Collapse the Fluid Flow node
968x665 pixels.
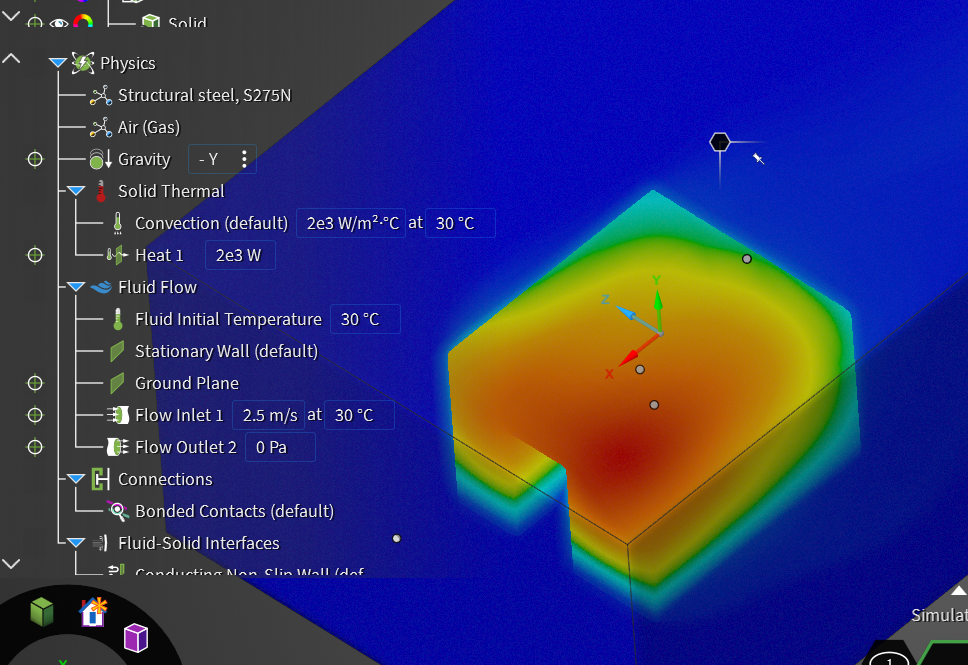tap(76, 287)
